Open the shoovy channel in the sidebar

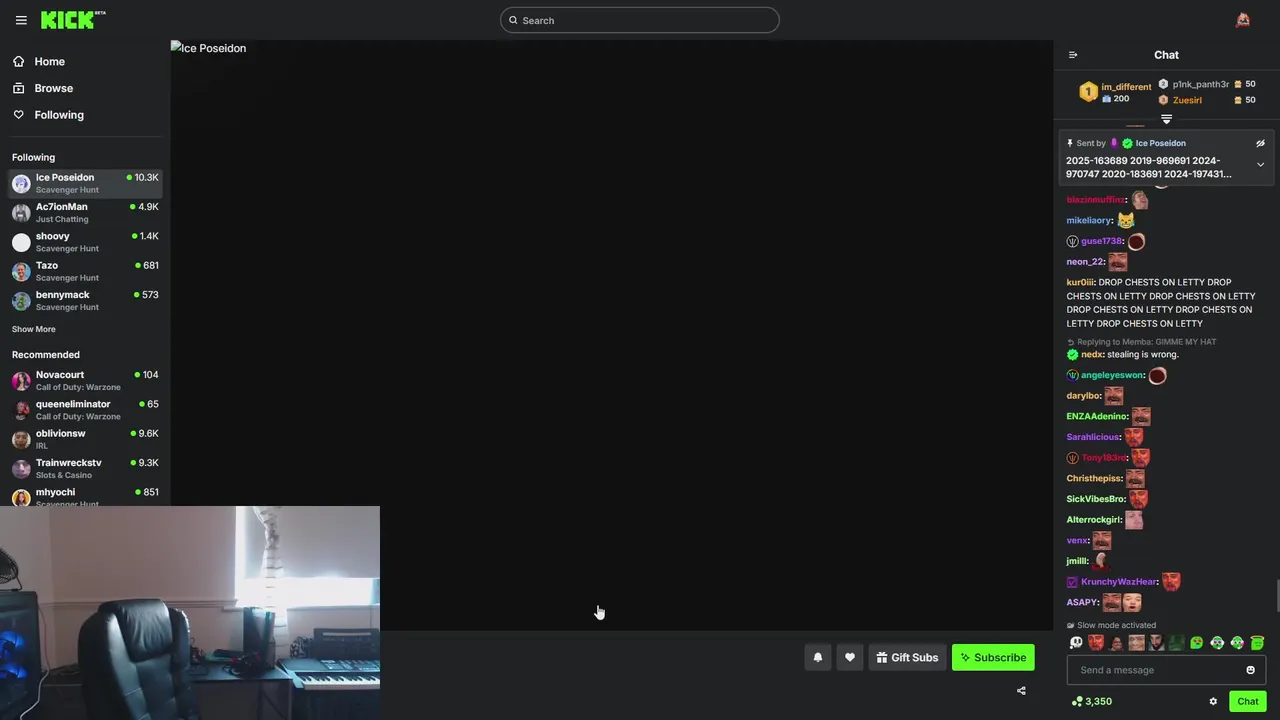coord(85,242)
